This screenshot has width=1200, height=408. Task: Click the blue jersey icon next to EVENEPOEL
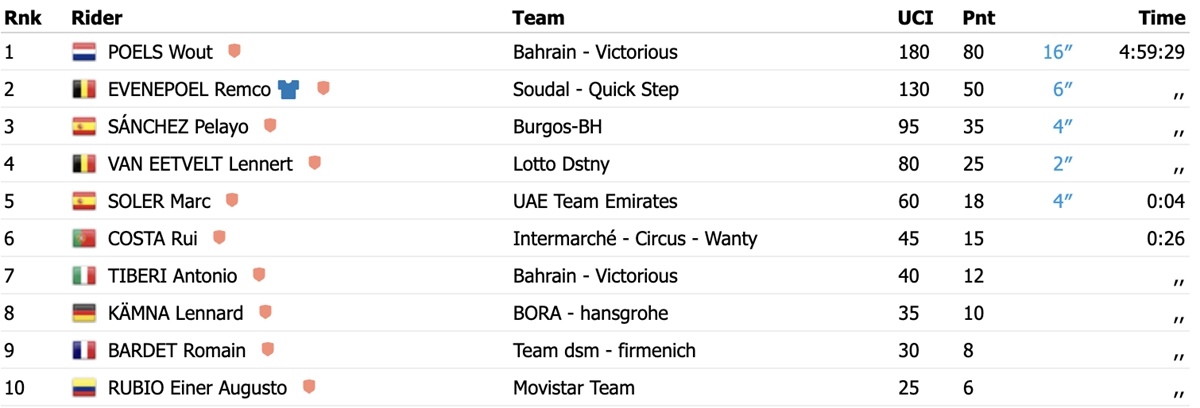point(289,89)
